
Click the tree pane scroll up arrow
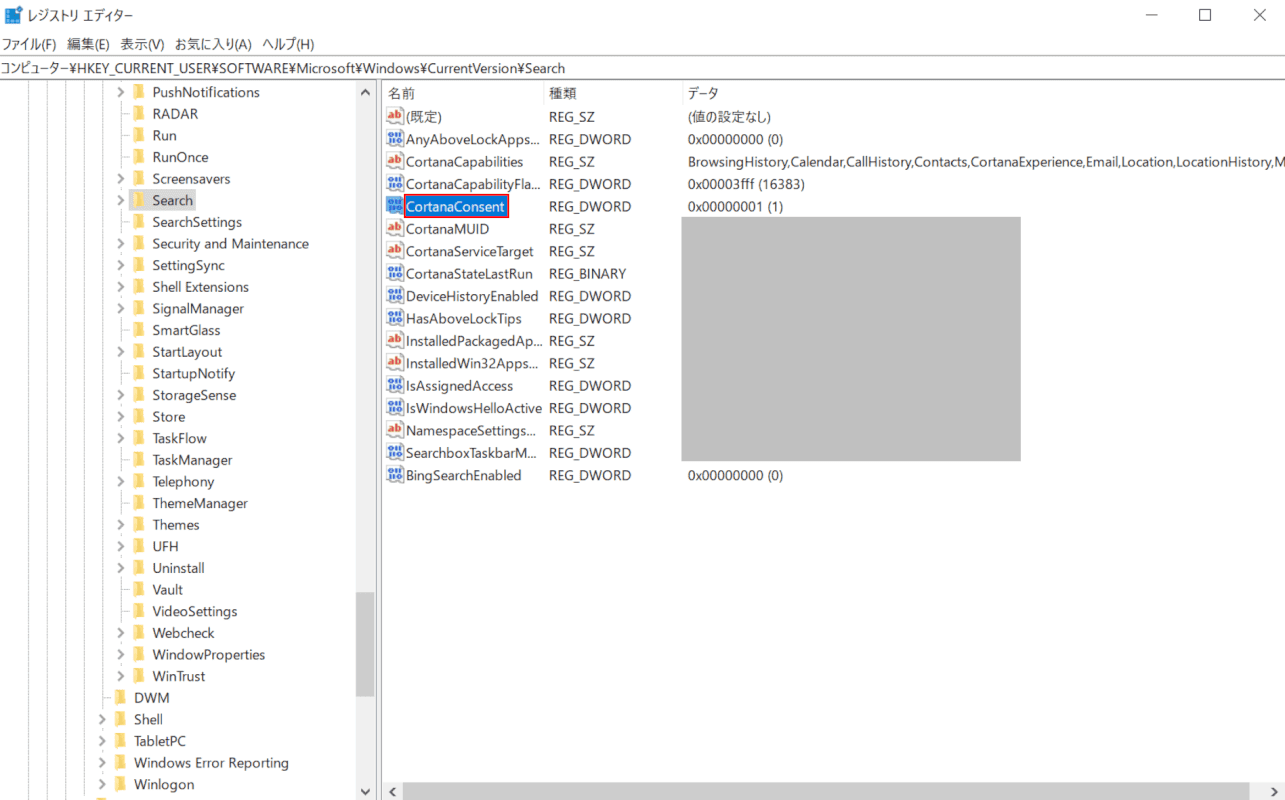point(365,92)
